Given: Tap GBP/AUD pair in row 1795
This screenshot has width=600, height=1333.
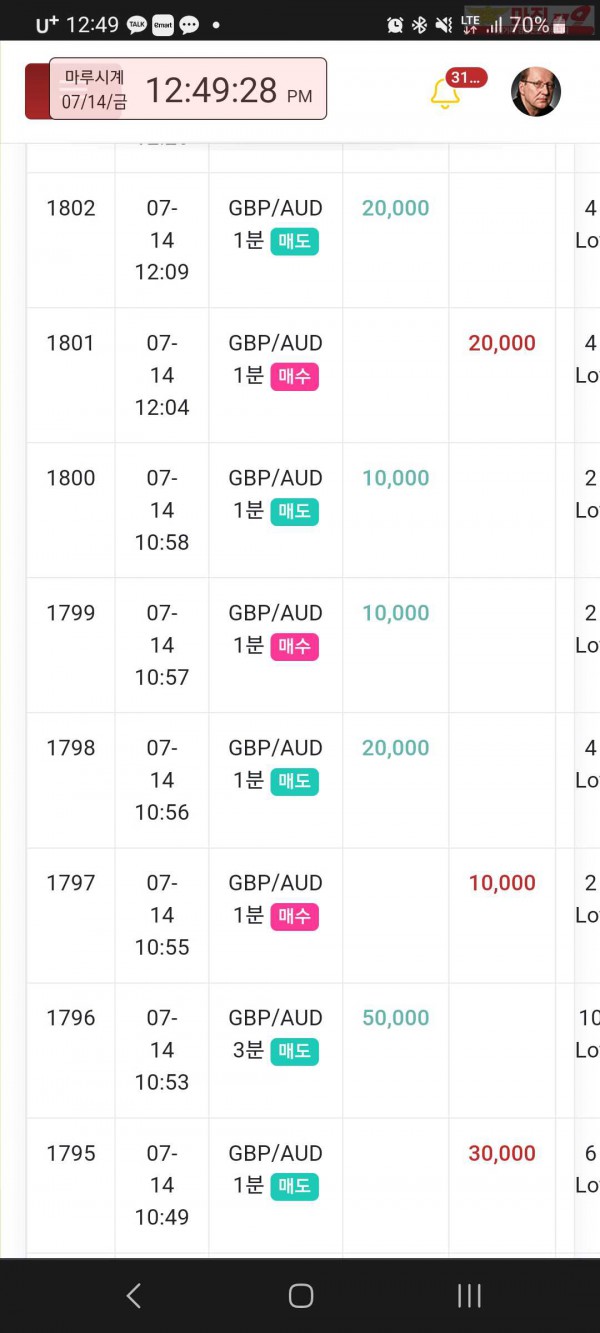Looking at the screenshot, I should (275, 1153).
